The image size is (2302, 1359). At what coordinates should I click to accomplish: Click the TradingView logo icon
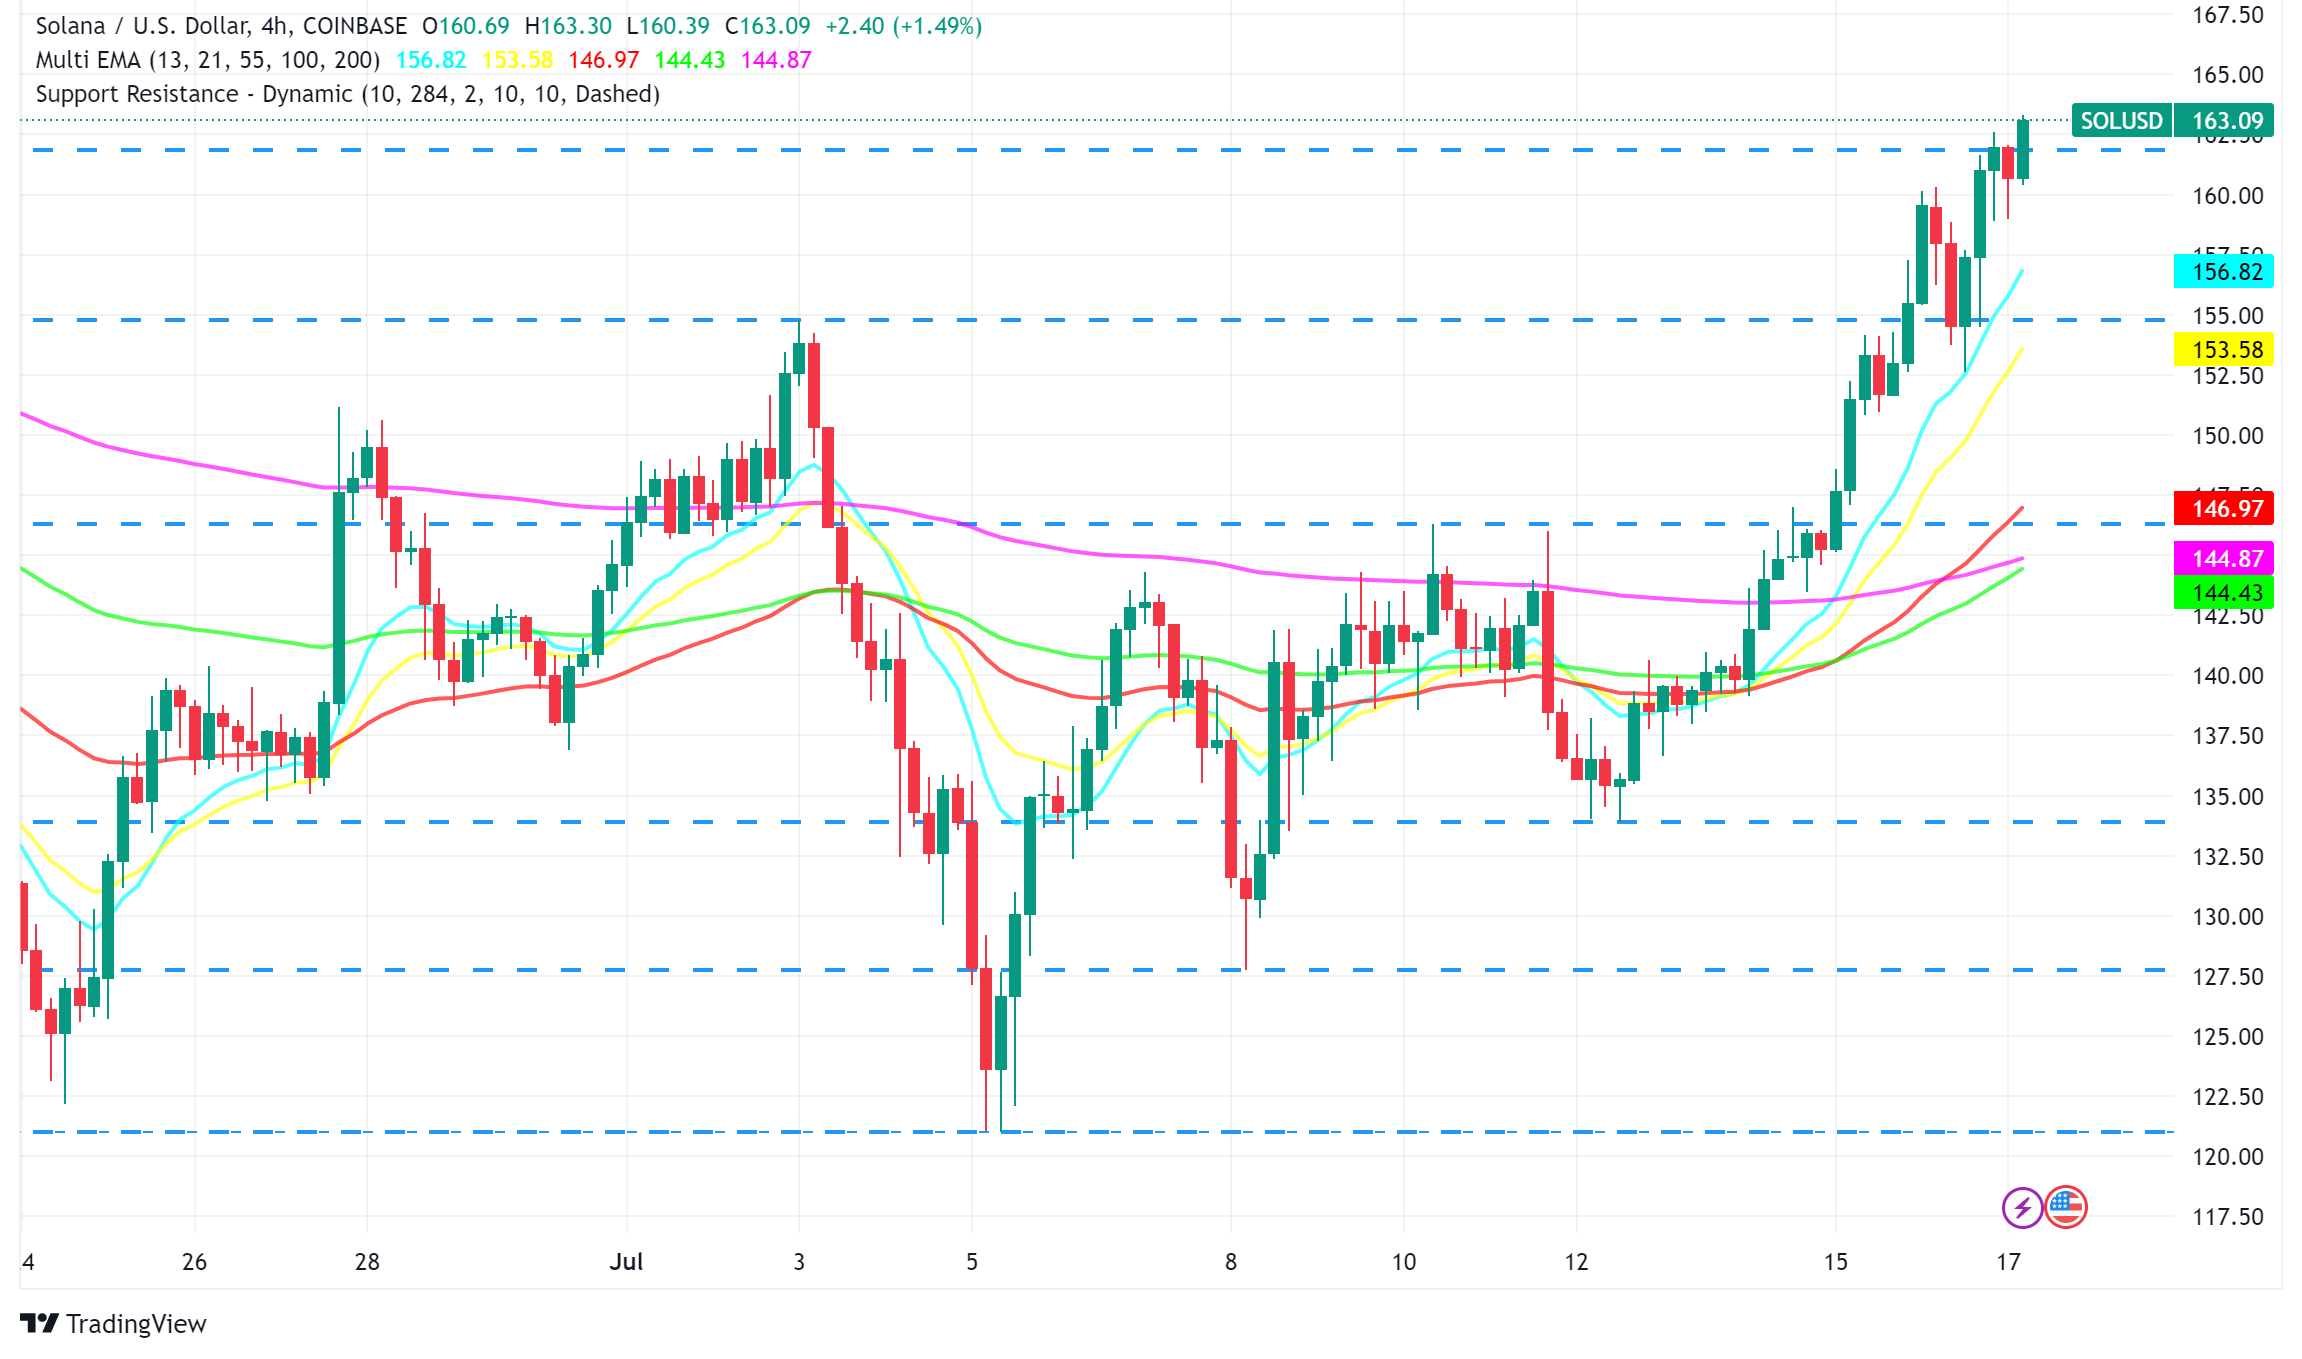39,1323
